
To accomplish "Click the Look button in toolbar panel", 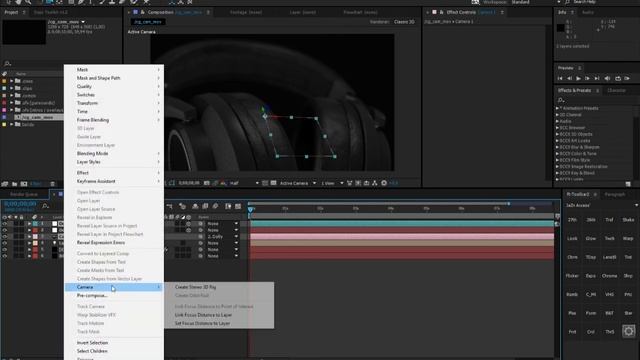I will click(x=572, y=238).
